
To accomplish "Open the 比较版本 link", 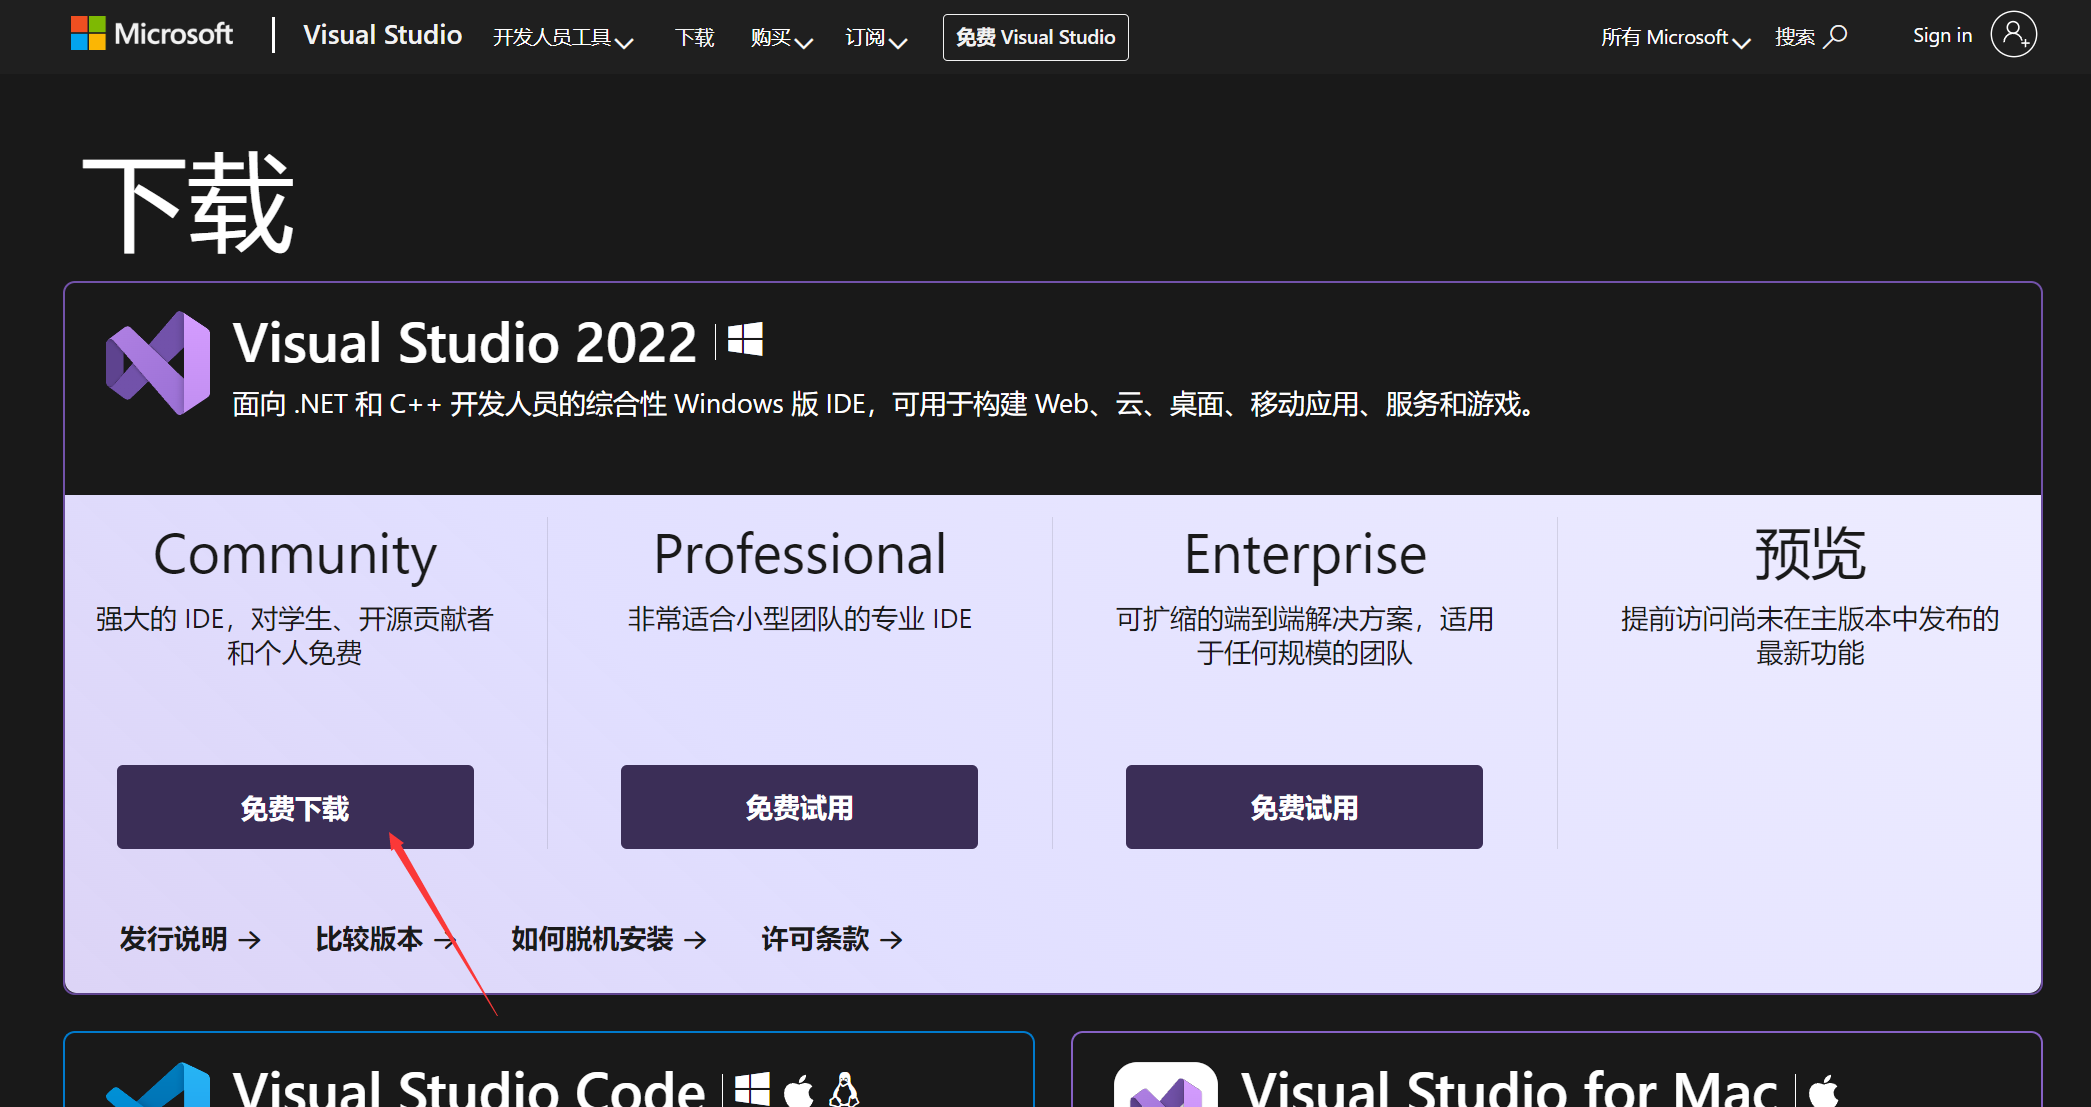I will [386, 939].
